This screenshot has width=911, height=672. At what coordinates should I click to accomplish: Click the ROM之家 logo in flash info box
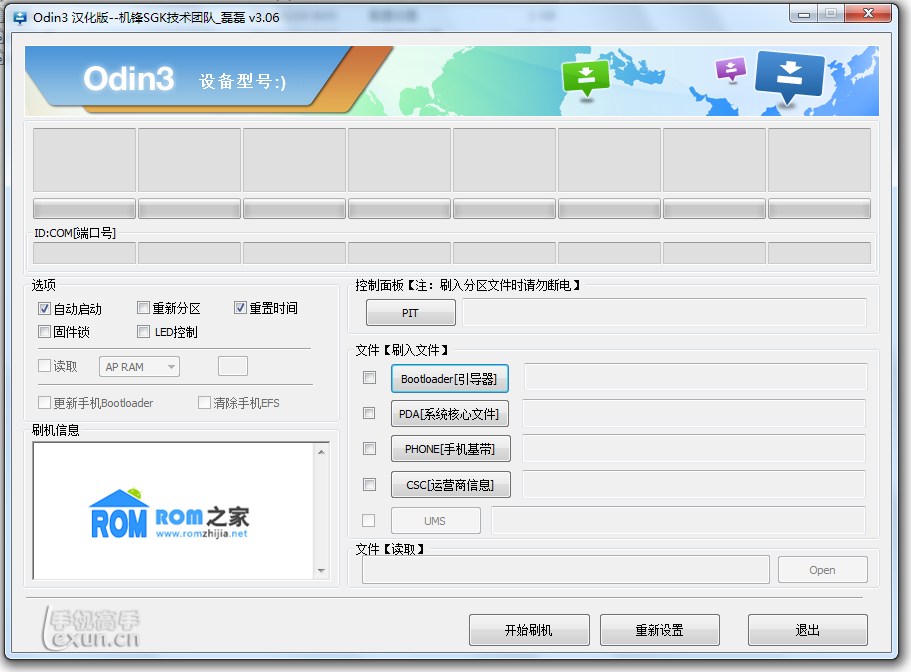(169, 513)
